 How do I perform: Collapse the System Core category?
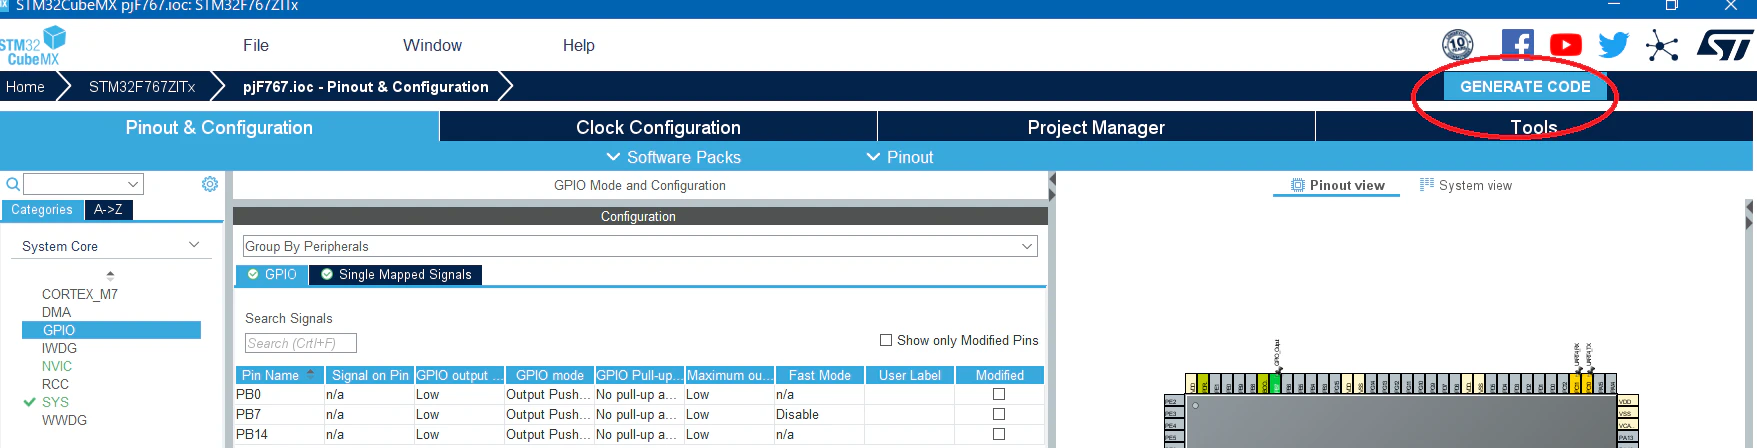coord(194,245)
